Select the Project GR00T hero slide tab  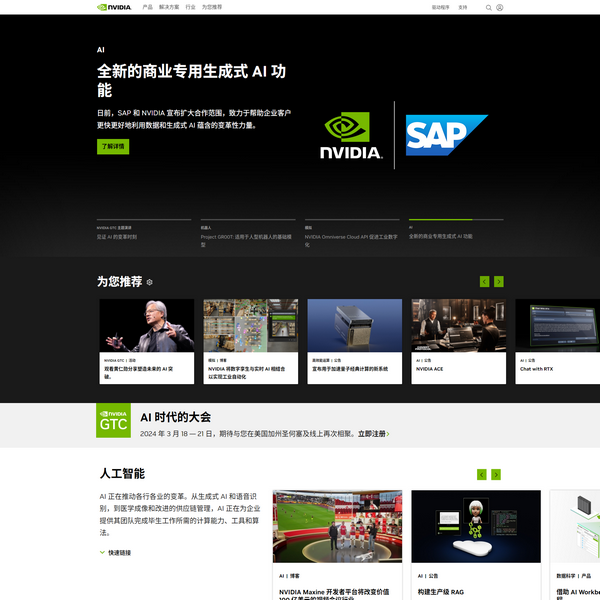pyautogui.click(x=247, y=236)
